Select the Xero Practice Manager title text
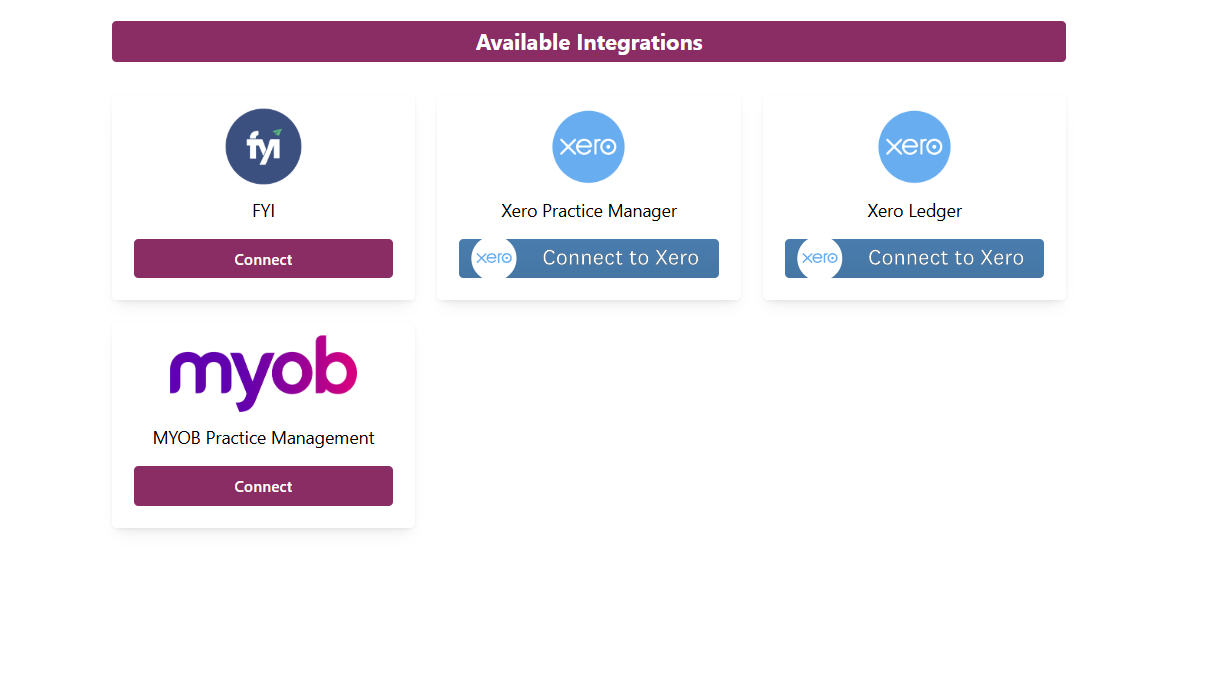 pos(588,211)
